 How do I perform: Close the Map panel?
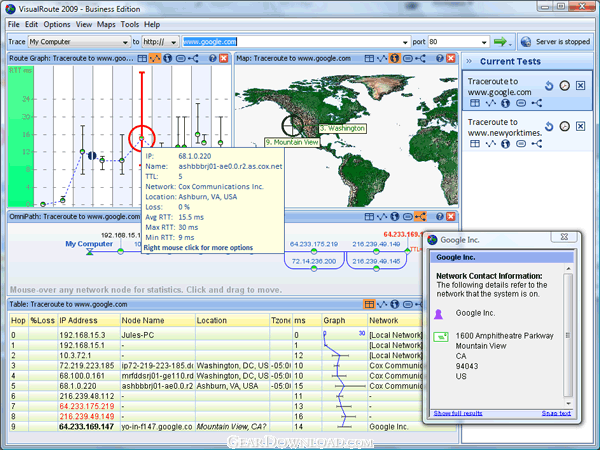pos(451,59)
